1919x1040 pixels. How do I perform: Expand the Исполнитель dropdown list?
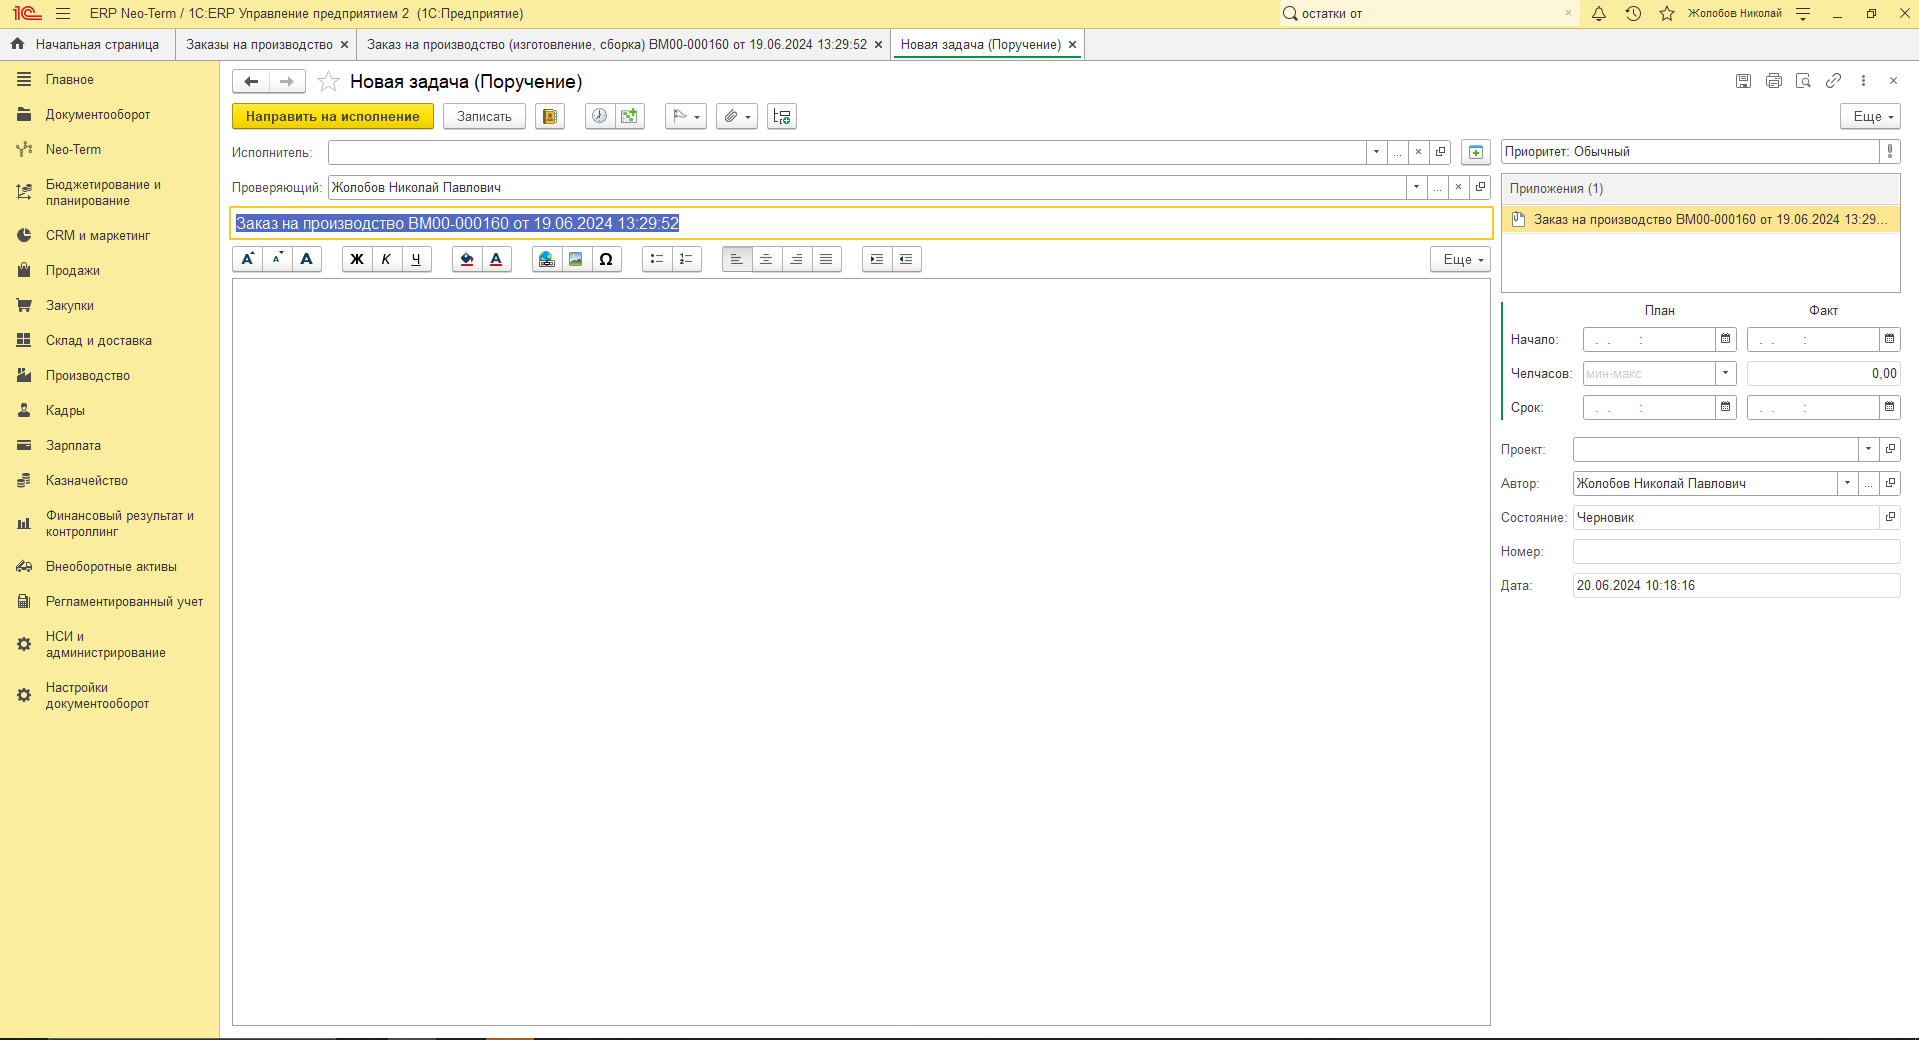1377,152
